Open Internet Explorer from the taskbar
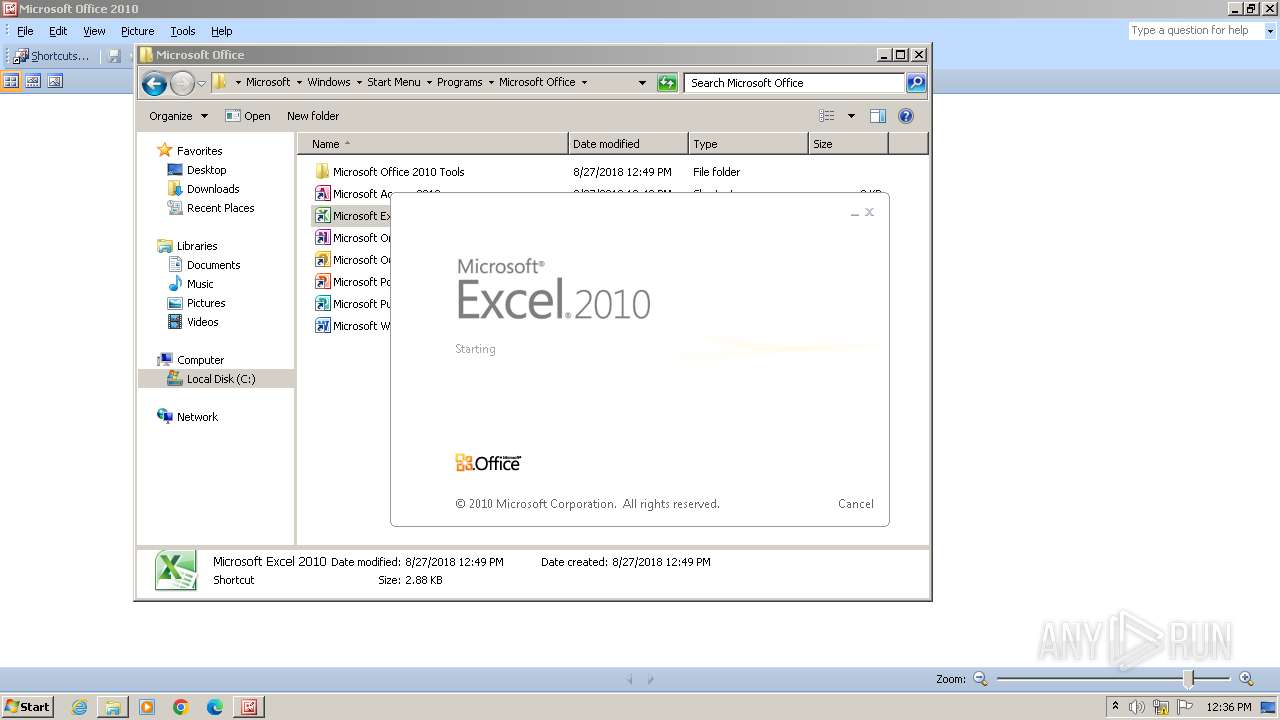 (x=79, y=707)
